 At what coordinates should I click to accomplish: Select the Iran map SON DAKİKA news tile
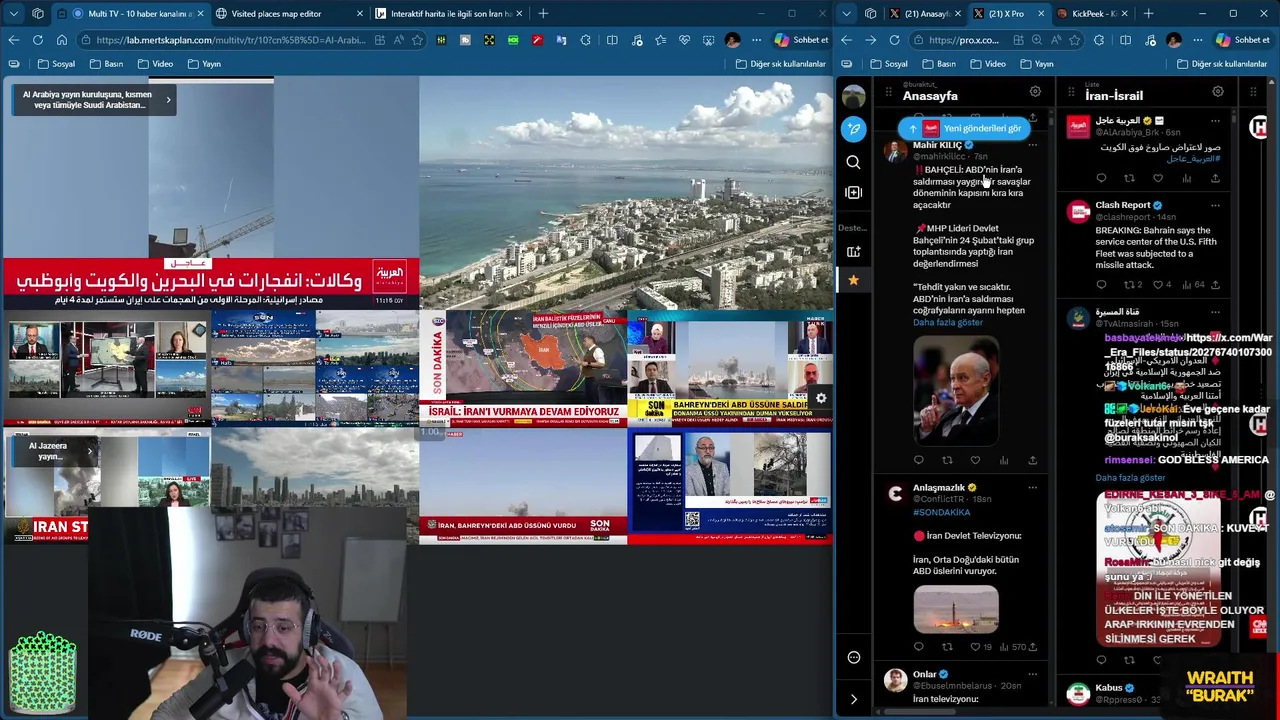coord(523,368)
